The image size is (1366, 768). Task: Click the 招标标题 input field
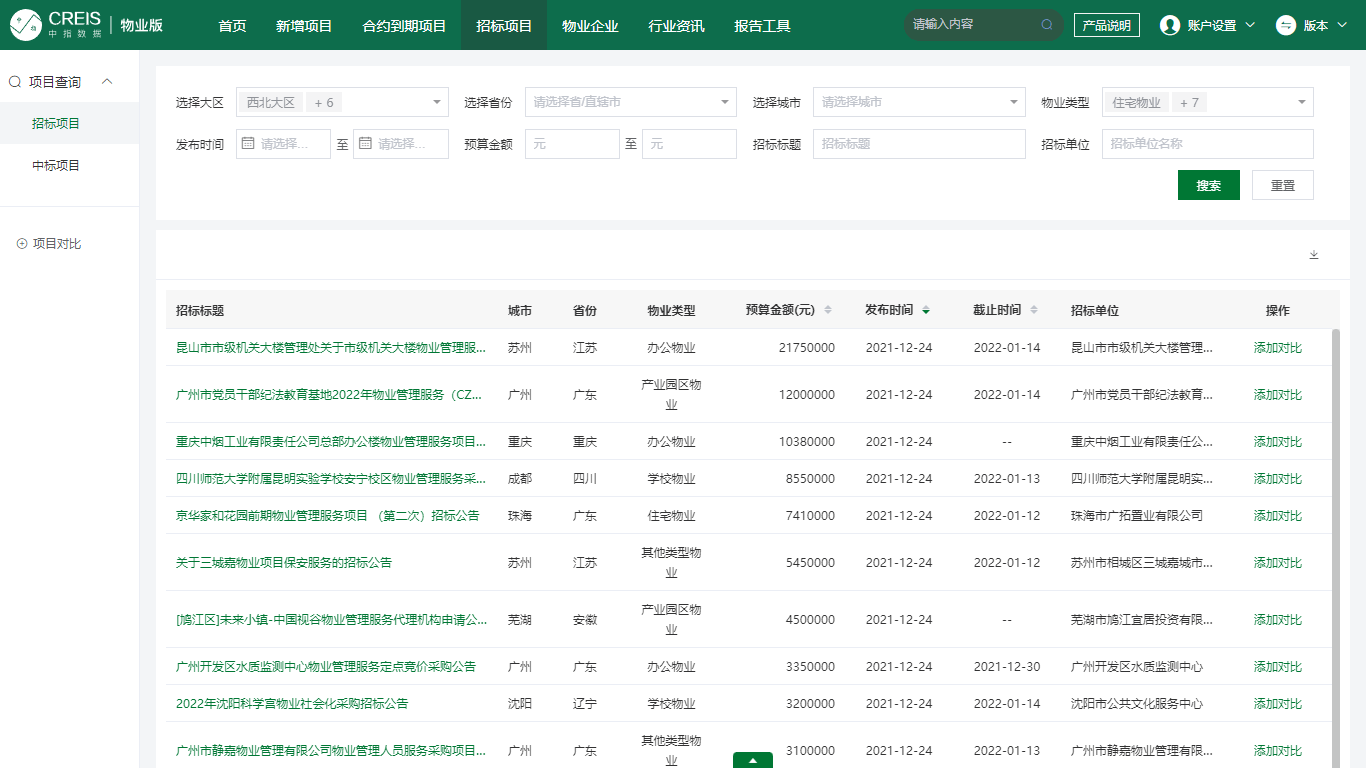click(918, 144)
